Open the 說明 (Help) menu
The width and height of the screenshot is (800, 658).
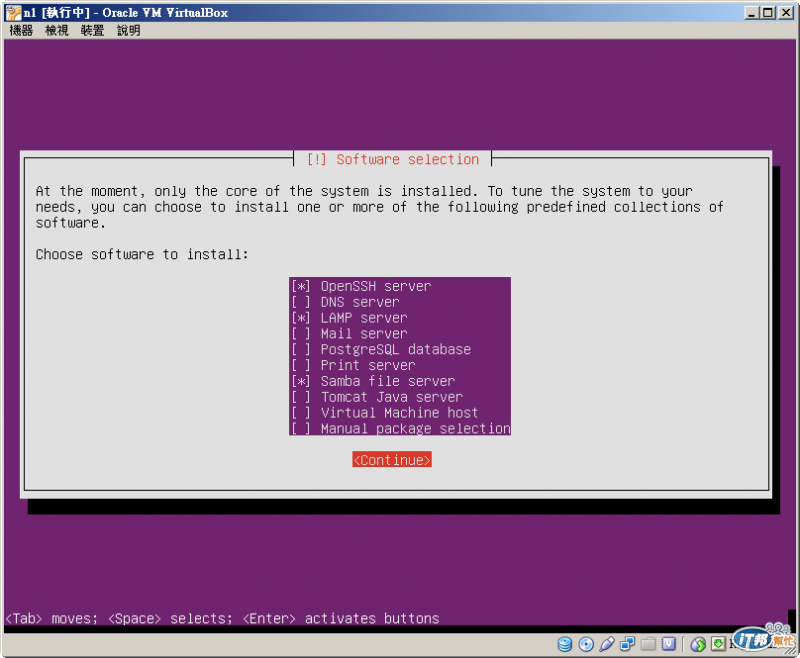click(x=129, y=31)
